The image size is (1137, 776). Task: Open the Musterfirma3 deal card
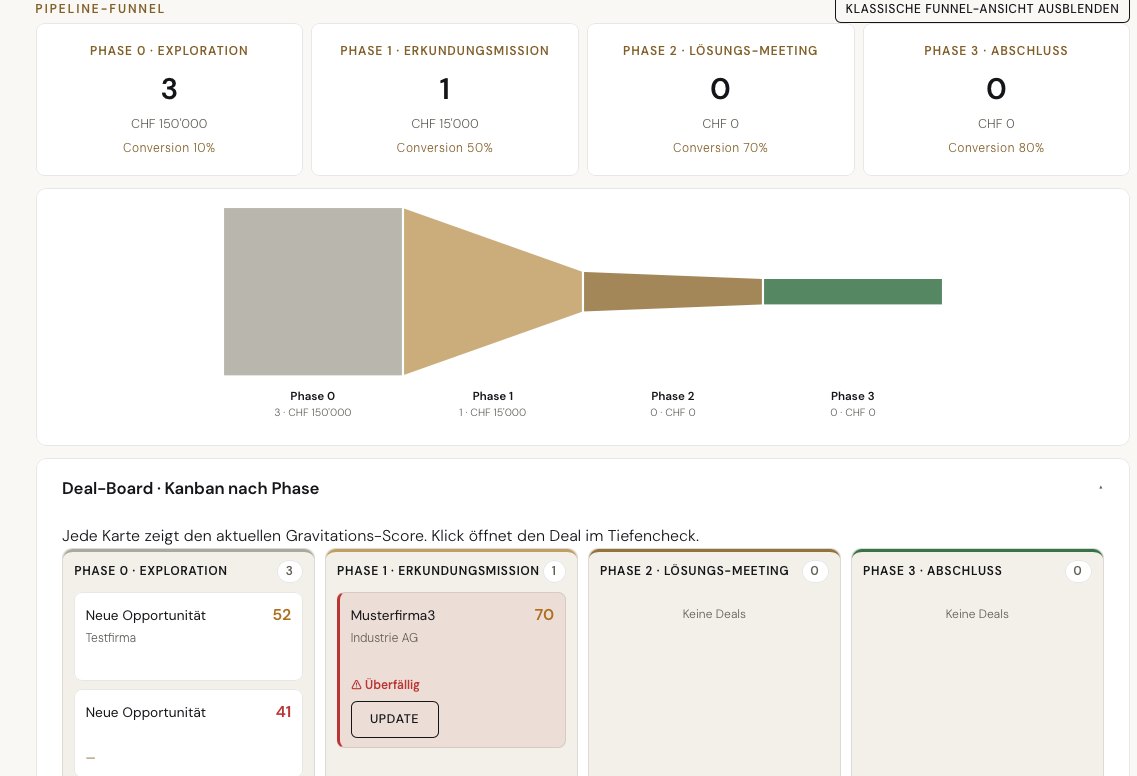[452, 670]
